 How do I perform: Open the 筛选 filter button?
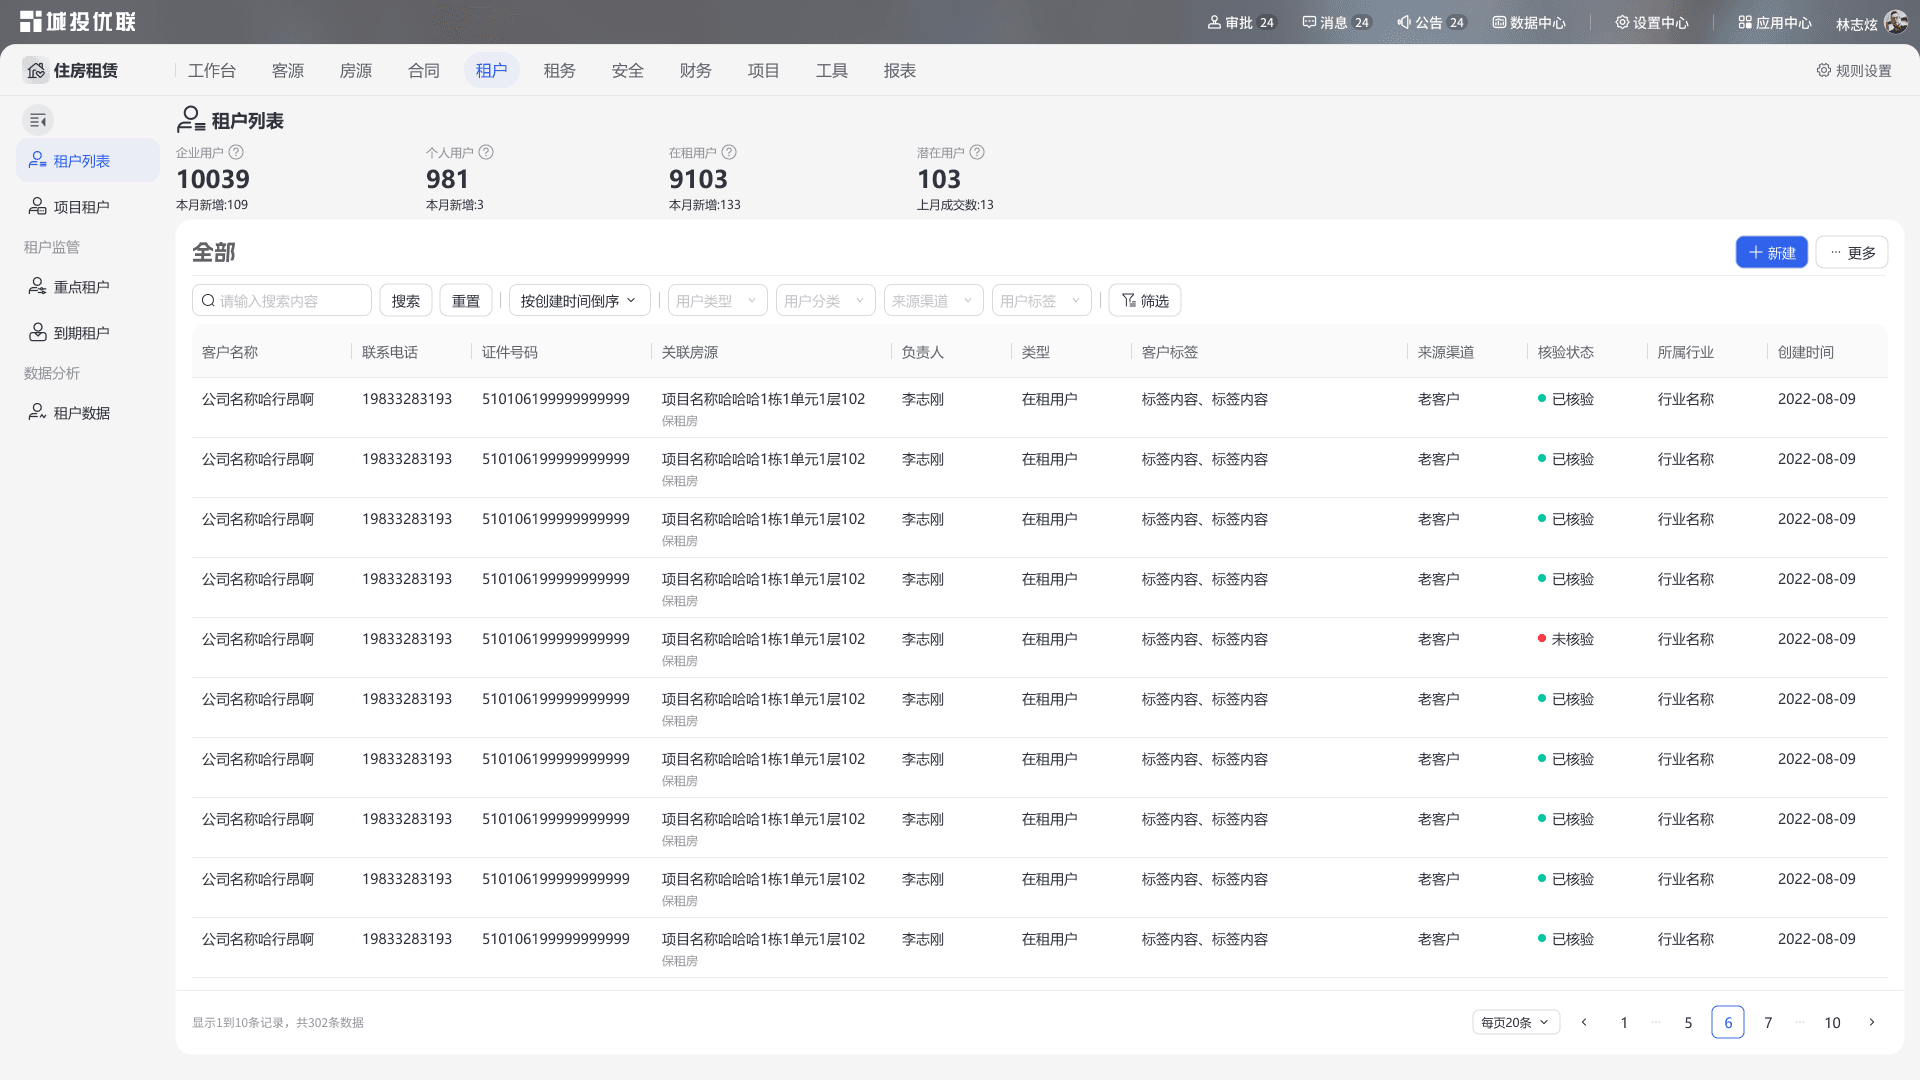1145,301
